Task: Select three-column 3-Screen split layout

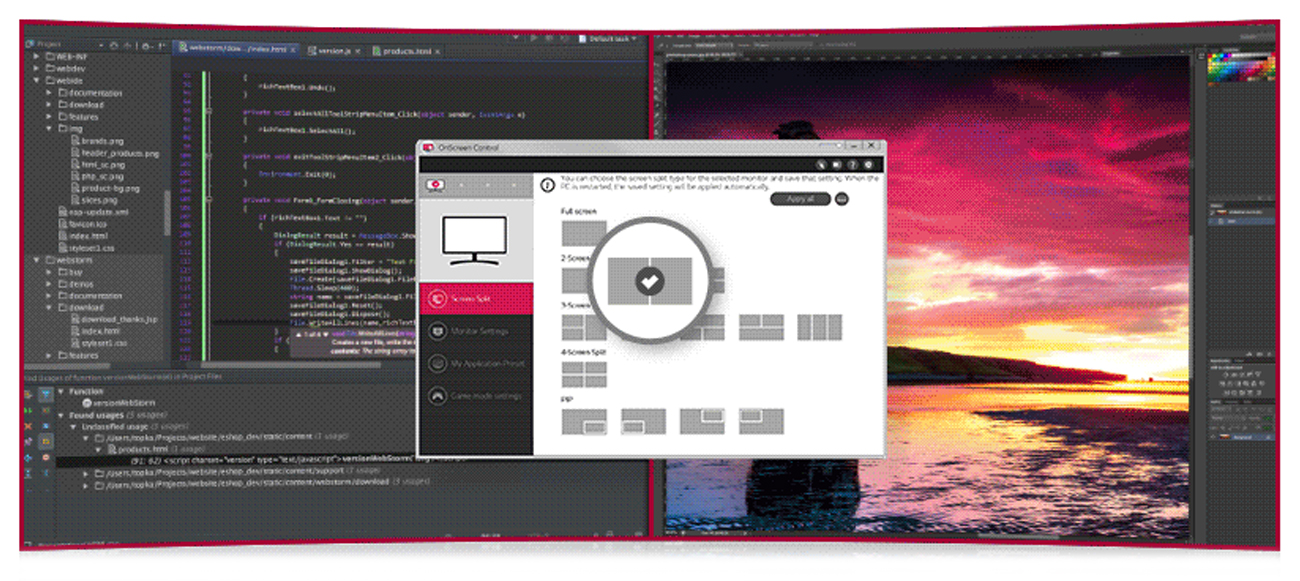Action: 819,327
